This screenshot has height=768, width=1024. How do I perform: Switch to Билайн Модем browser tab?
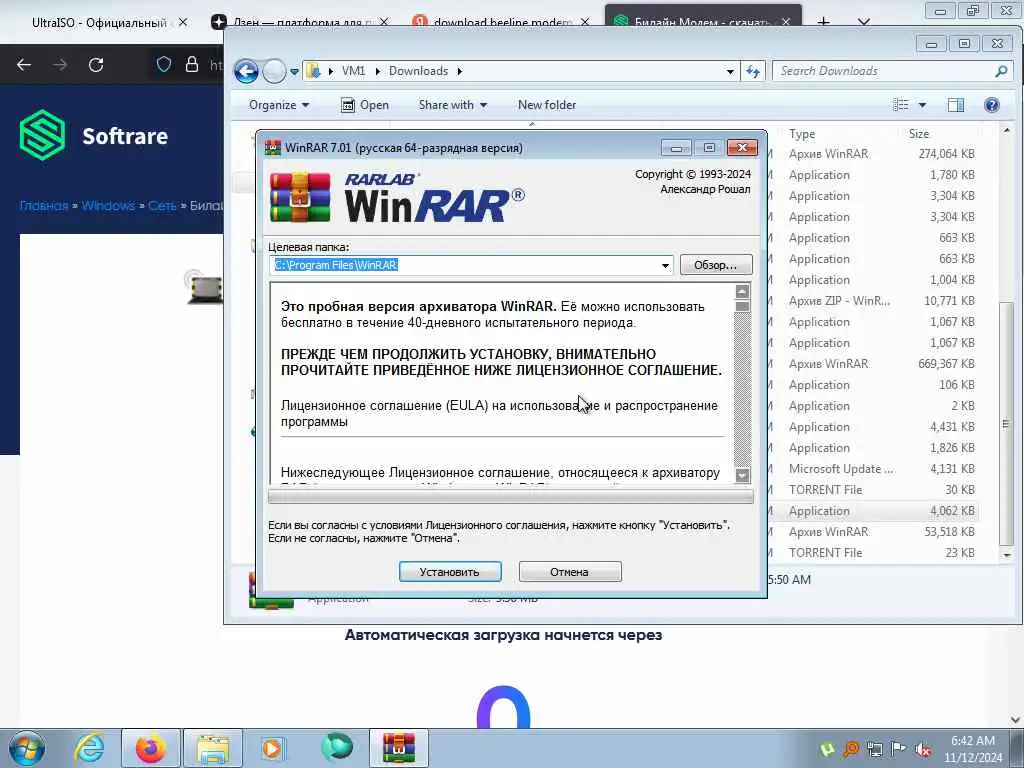[702, 22]
